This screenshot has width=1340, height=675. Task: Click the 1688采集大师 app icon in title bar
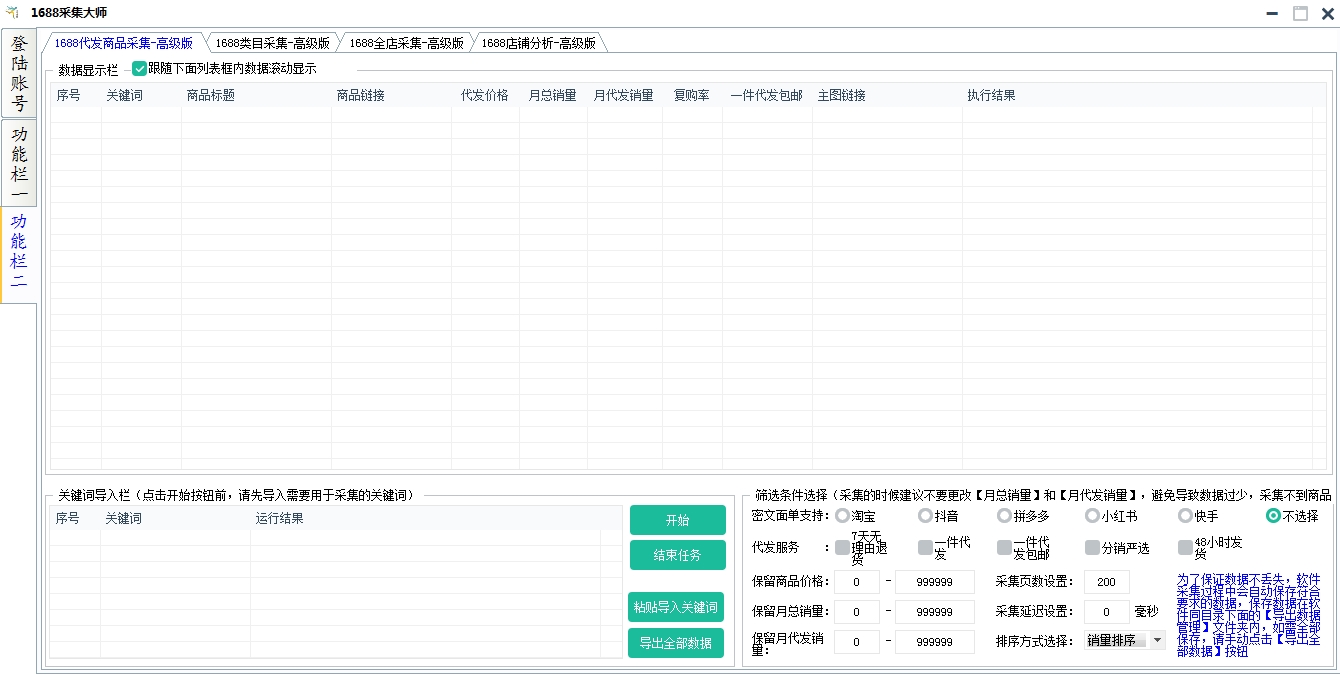pyautogui.click(x=13, y=13)
